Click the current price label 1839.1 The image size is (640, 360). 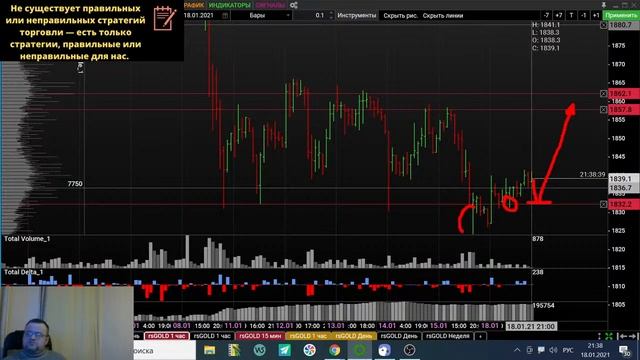pos(624,179)
